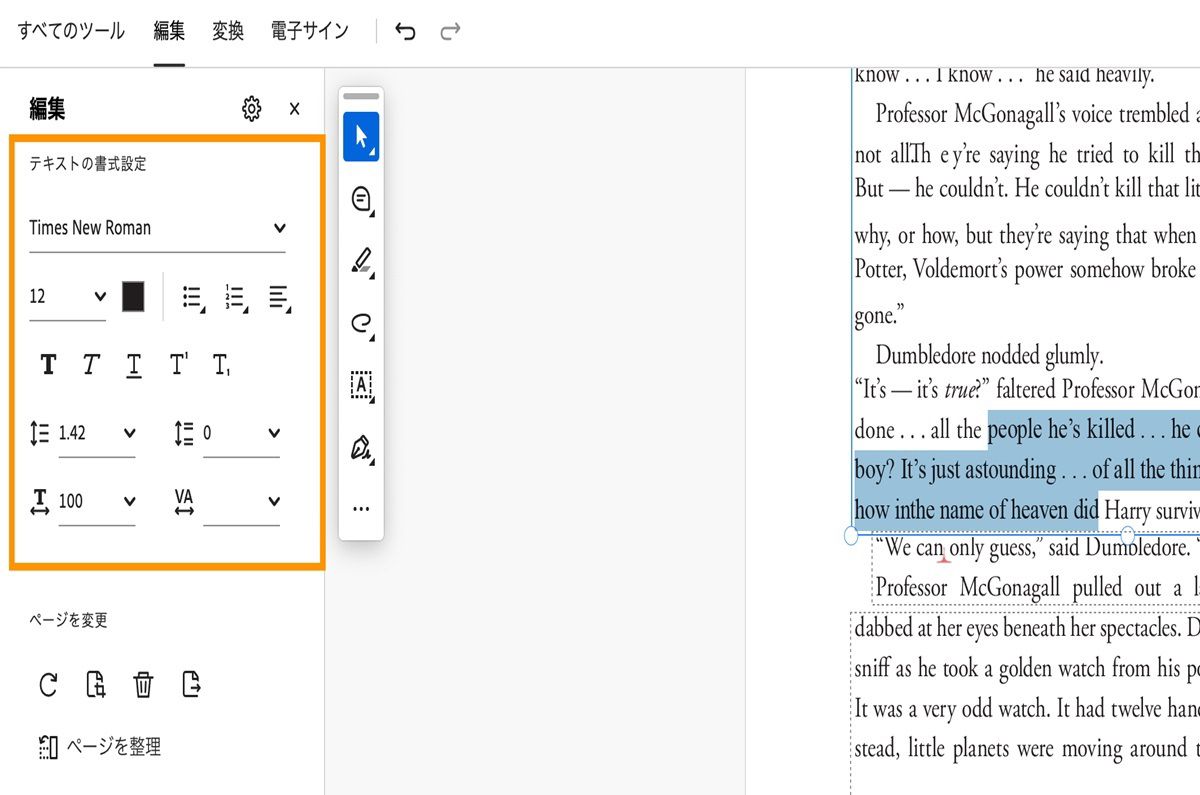Viewport: 1200px width, 795px height.
Task: Click the text box left resize handle
Action: click(x=851, y=536)
